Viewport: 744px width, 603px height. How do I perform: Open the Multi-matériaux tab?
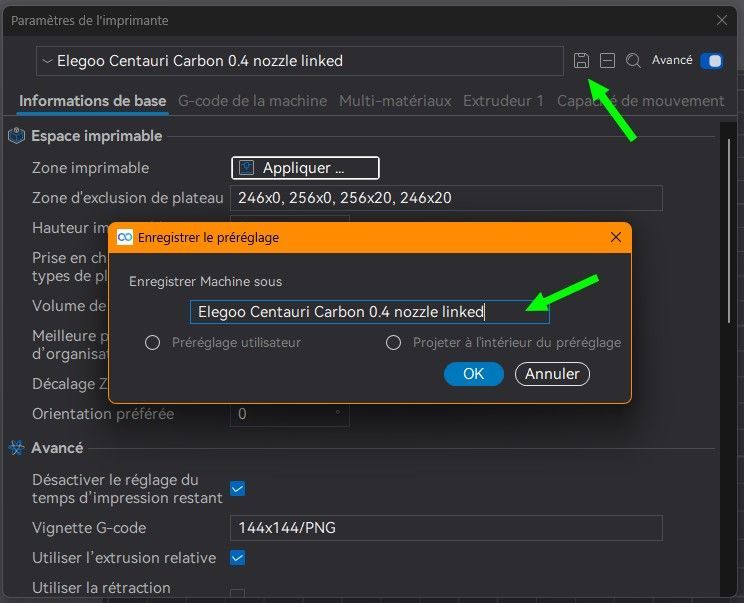pos(395,101)
